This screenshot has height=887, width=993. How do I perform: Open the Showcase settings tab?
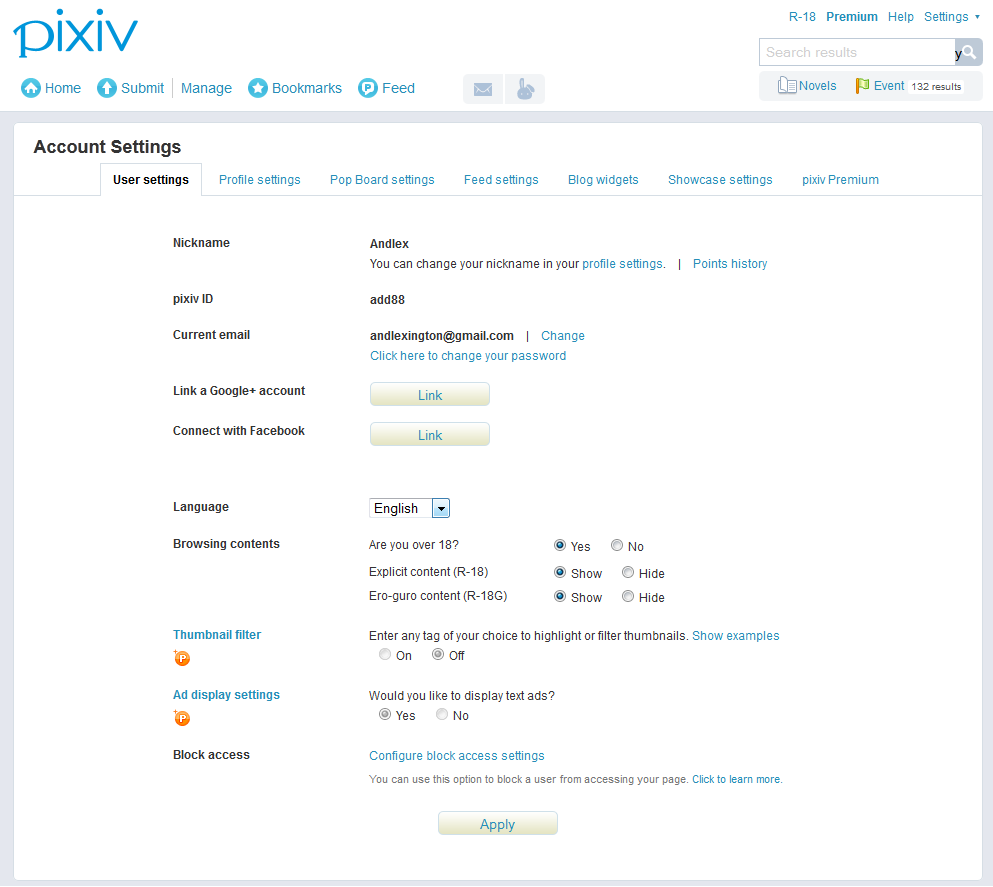pyautogui.click(x=720, y=180)
